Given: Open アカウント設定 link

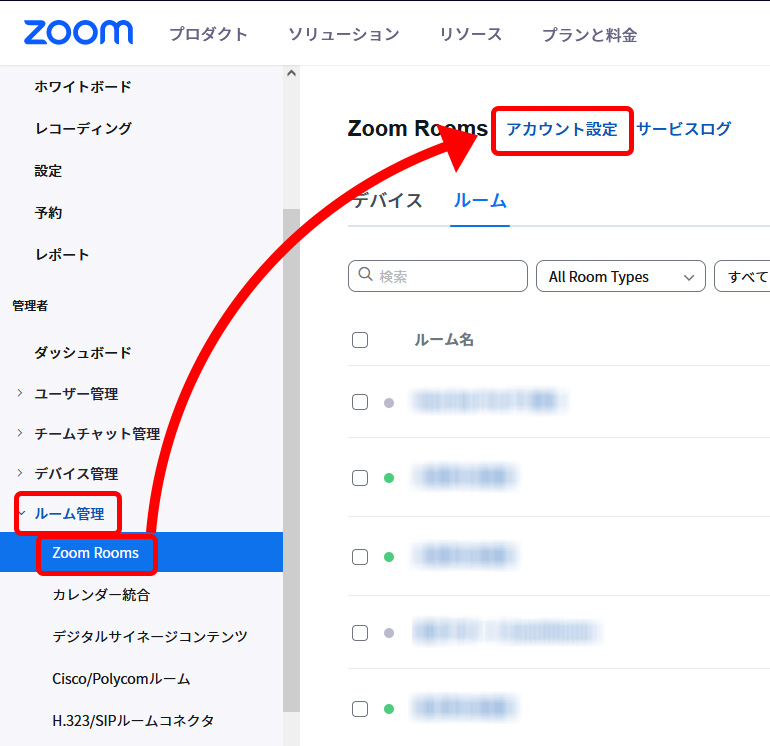Looking at the screenshot, I should (562, 129).
